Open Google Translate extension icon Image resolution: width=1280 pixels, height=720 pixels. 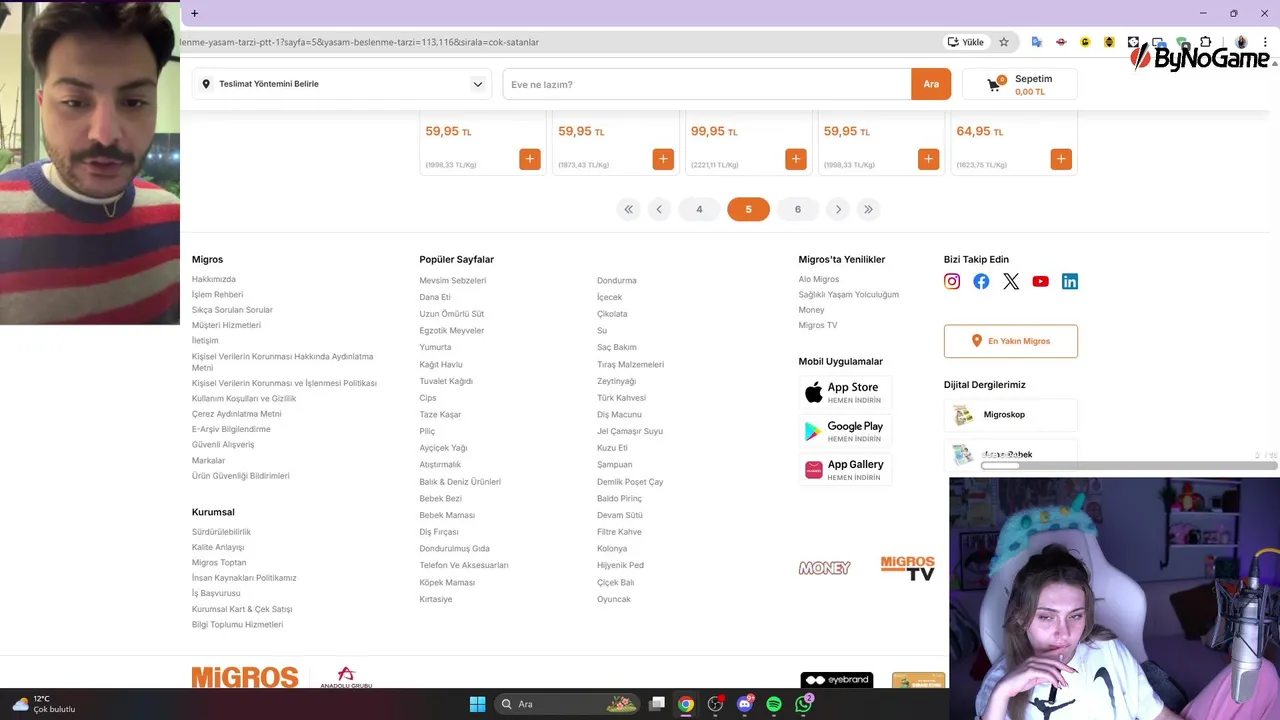pyautogui.click(x=1037, y=42)
